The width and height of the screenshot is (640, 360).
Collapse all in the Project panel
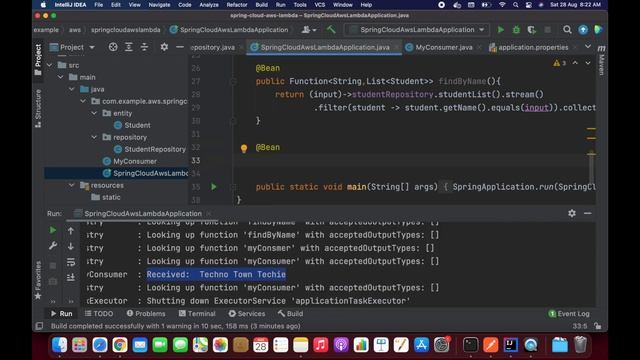[144, 47]
